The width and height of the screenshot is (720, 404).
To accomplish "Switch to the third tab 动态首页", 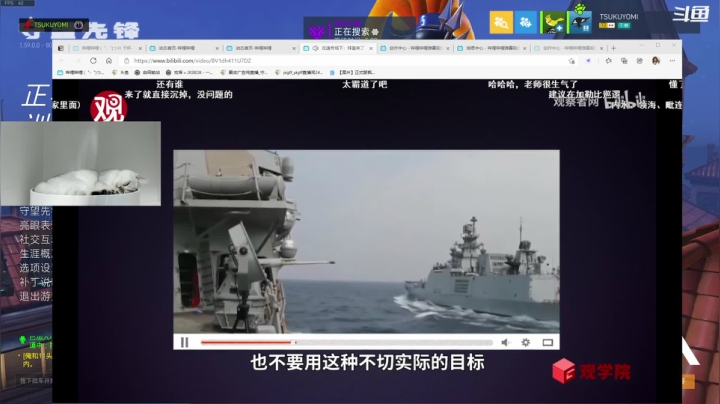I will 261,48.
